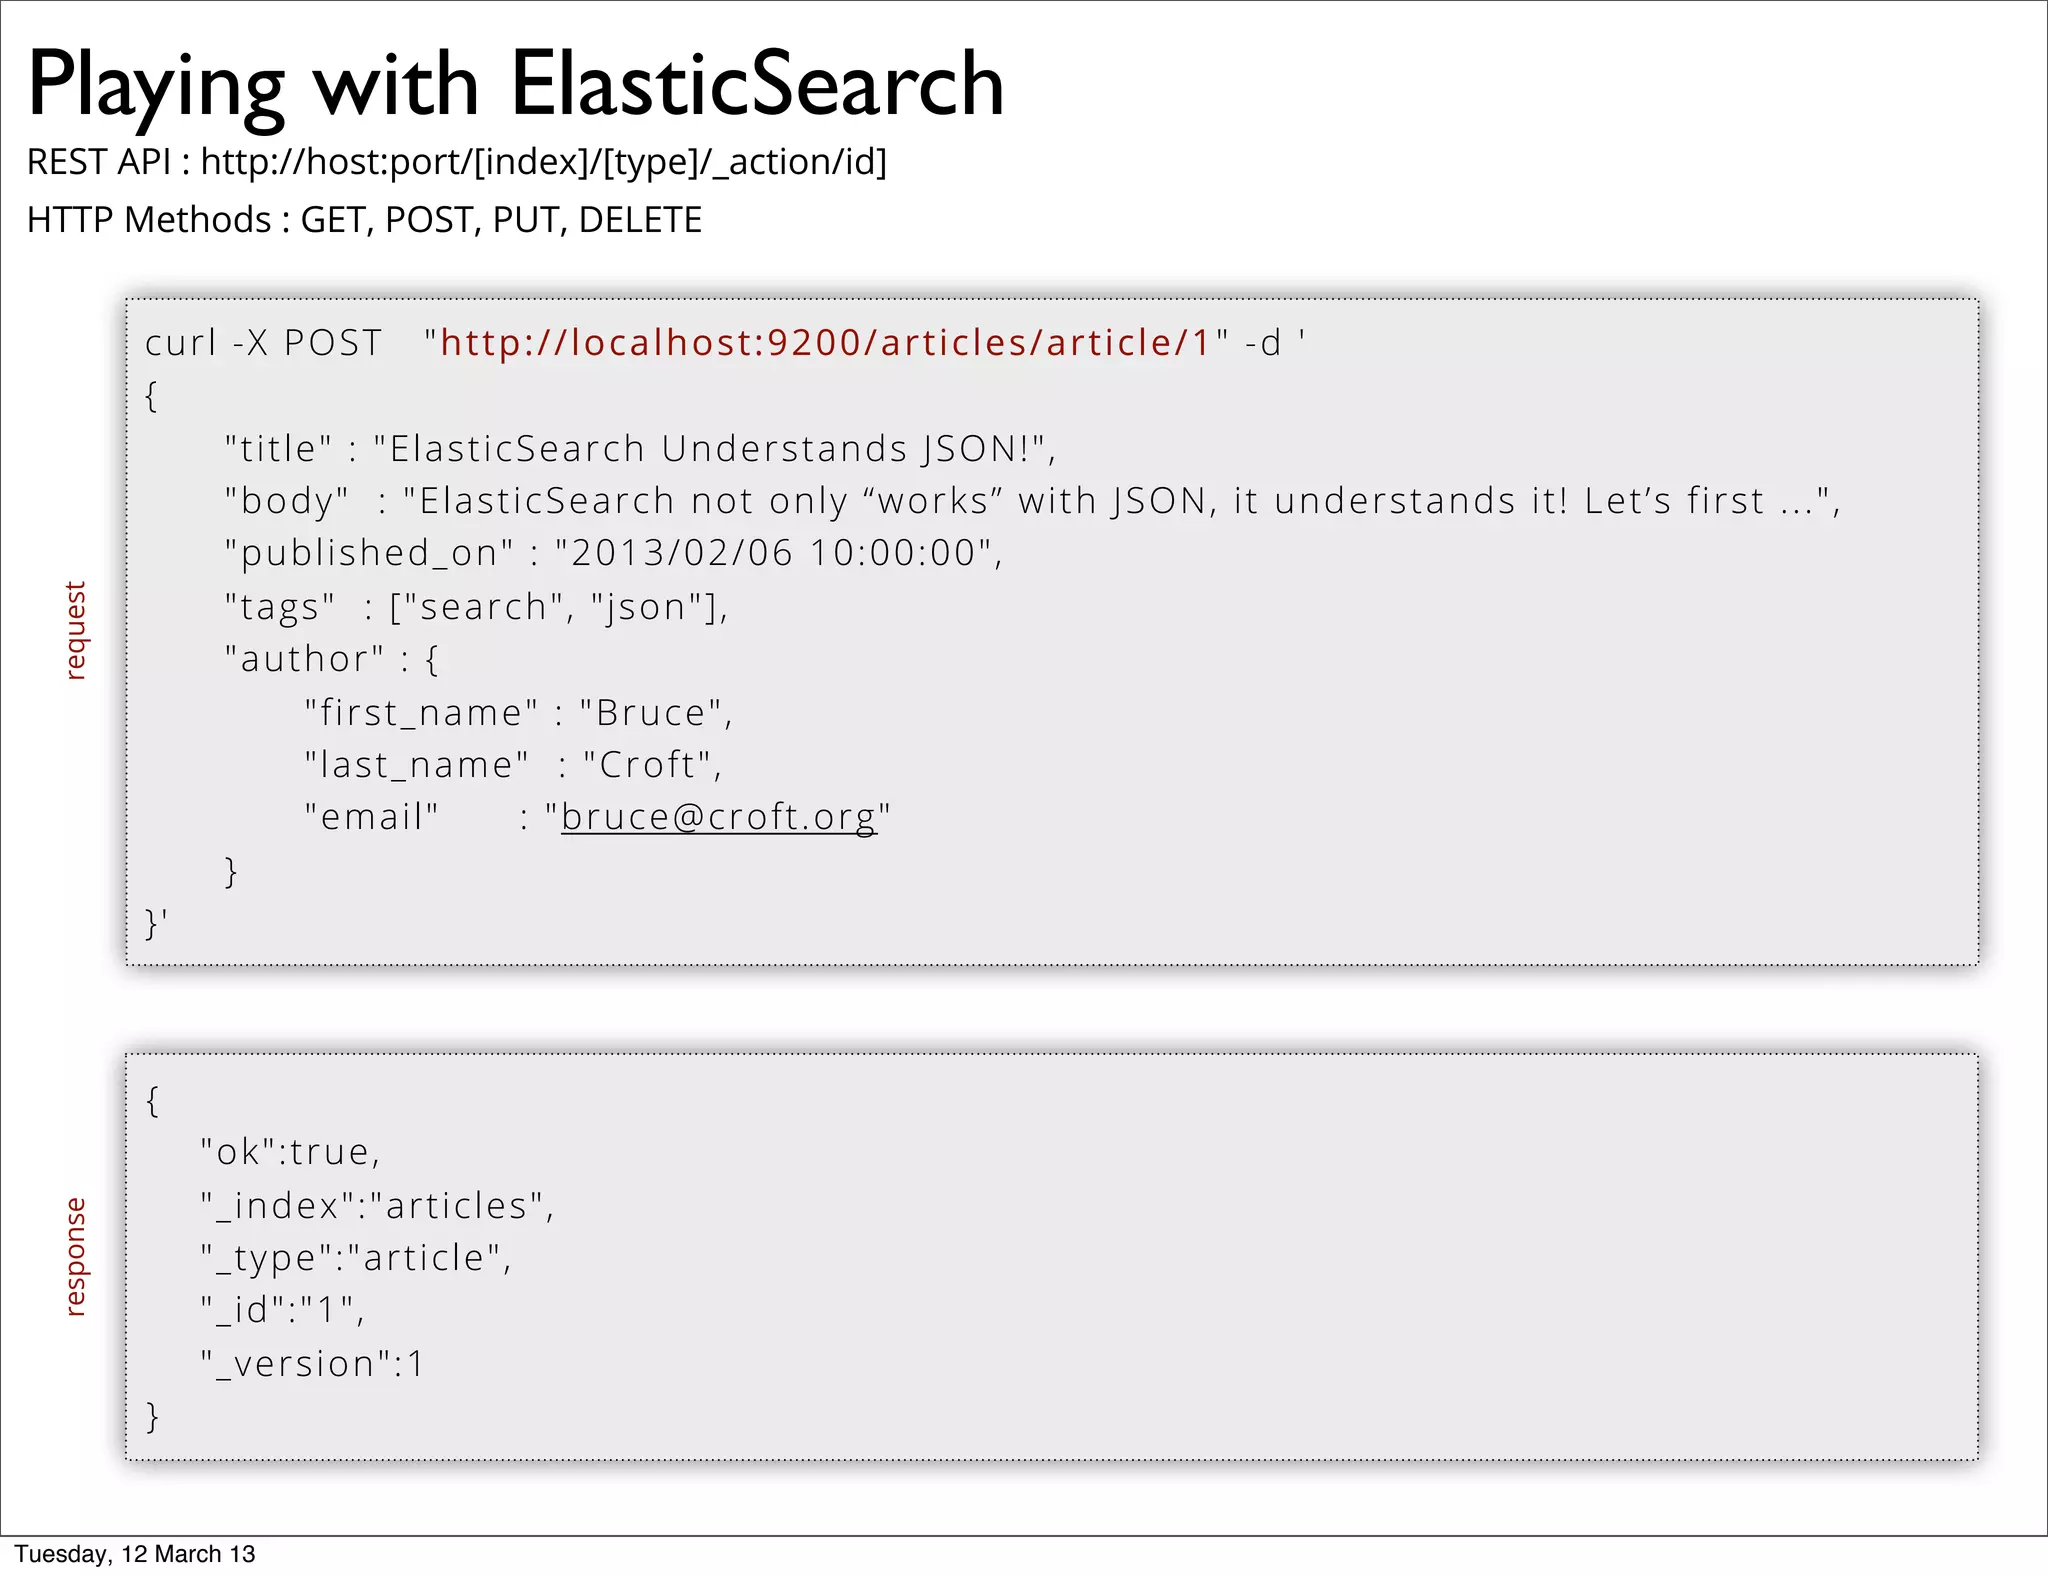Click the red localhost:9200 articles URL
This screenshot has height=1576, width=2048.
(x=825, y=343)
